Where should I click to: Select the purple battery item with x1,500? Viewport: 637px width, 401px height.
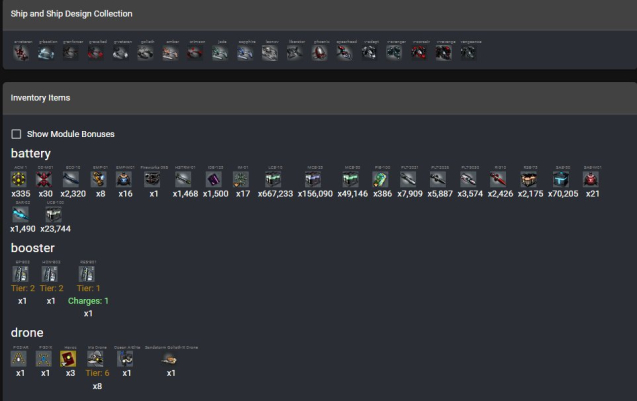pos(214,180)
